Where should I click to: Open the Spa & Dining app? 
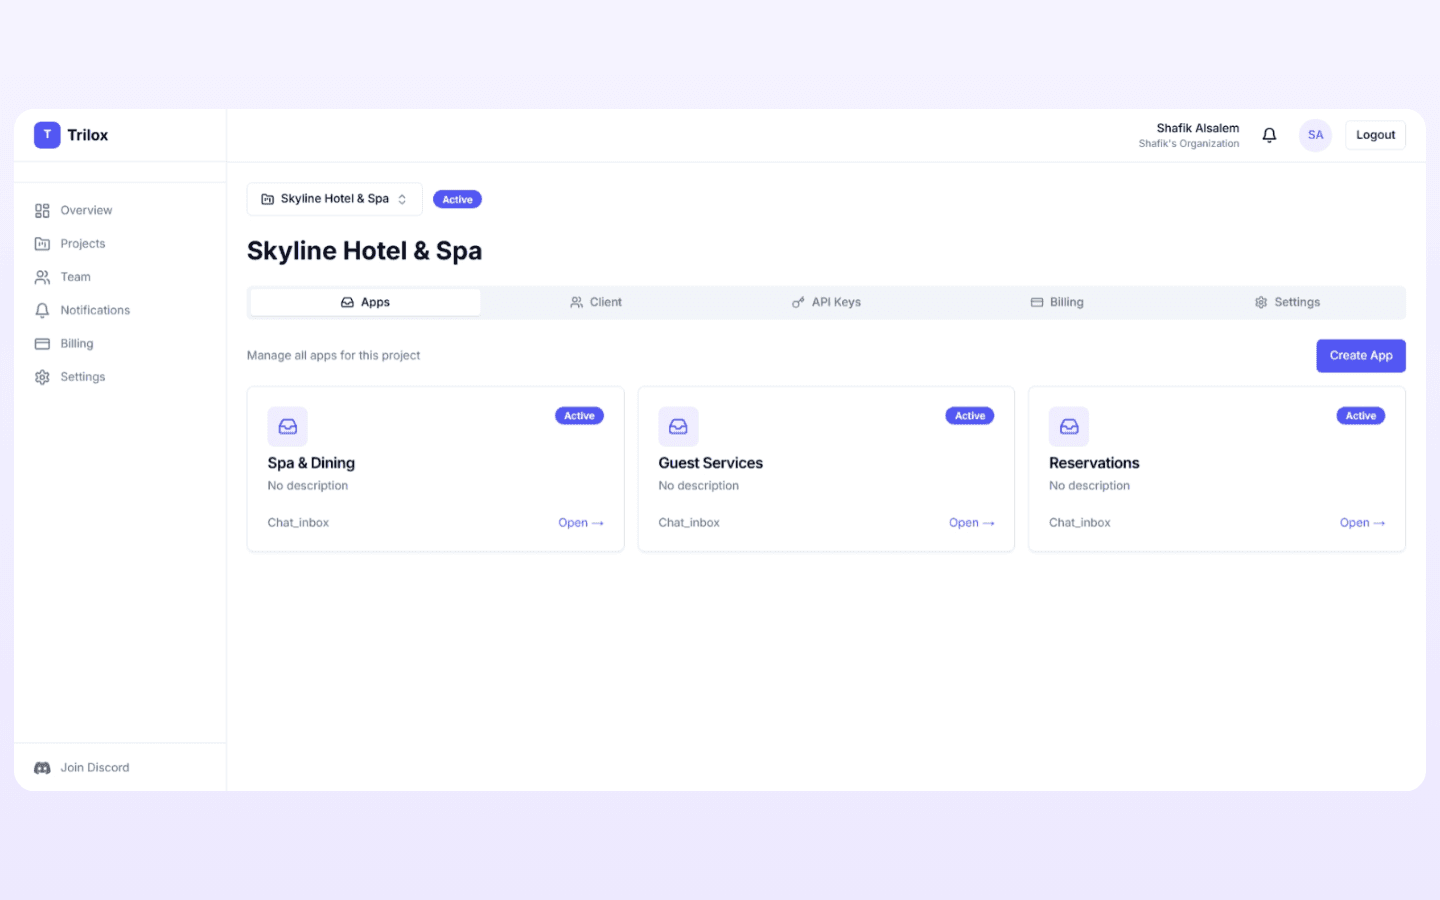[x=581, y=522]
